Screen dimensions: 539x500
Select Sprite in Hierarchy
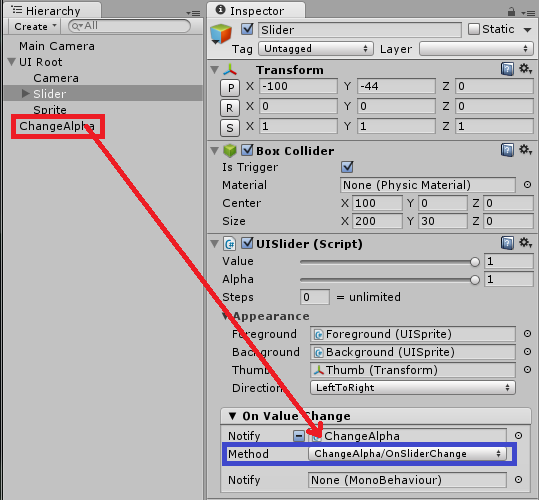[50, 110]
